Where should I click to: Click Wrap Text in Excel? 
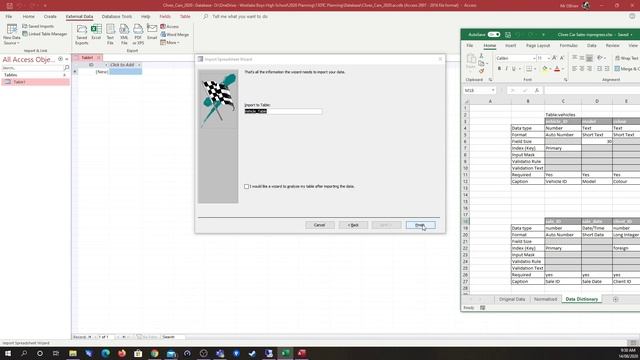[x=627, y=58]
